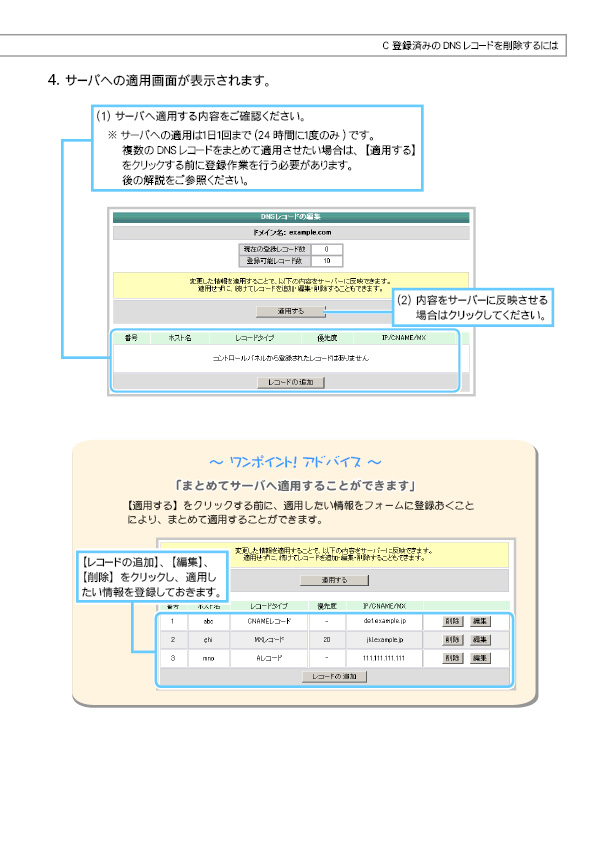Click the yellow notice text in the upper panel
Viewport: 595px width, 842px height.
click(x=291, y=285)
